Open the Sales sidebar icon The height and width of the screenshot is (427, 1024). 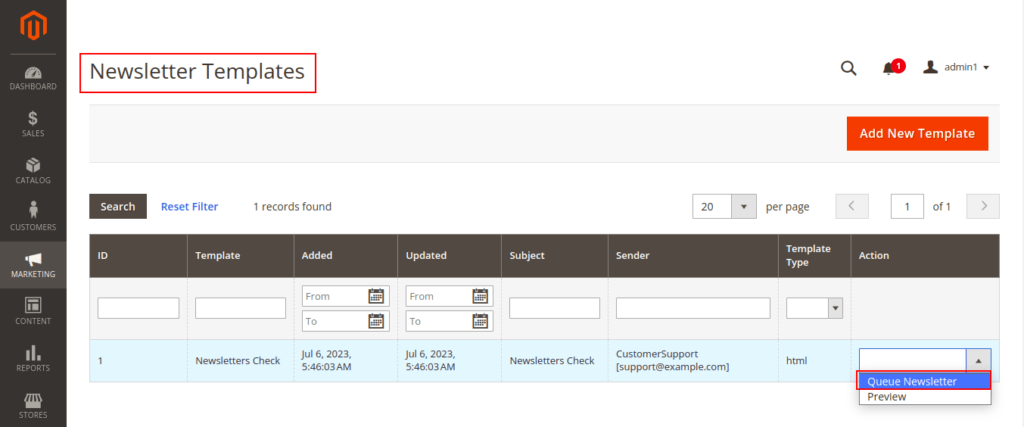[33, 124]
